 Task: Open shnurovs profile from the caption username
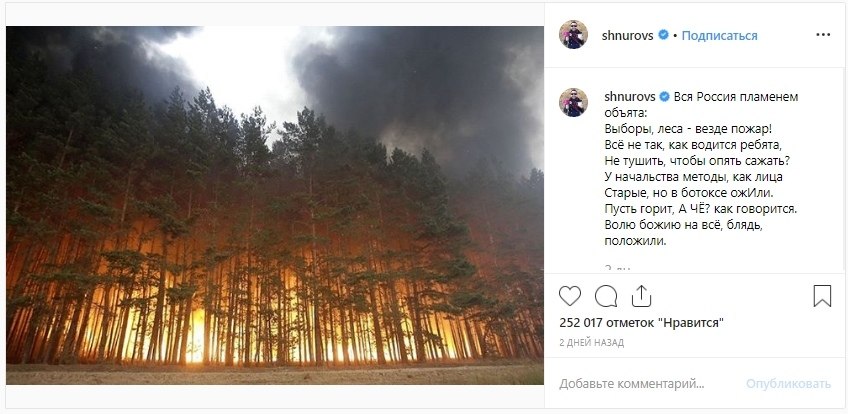(630, 97)
